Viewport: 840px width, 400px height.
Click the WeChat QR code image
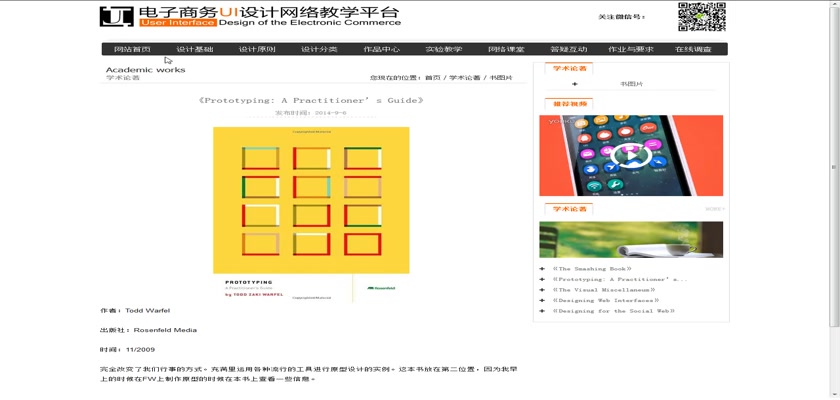pos(701,17)
